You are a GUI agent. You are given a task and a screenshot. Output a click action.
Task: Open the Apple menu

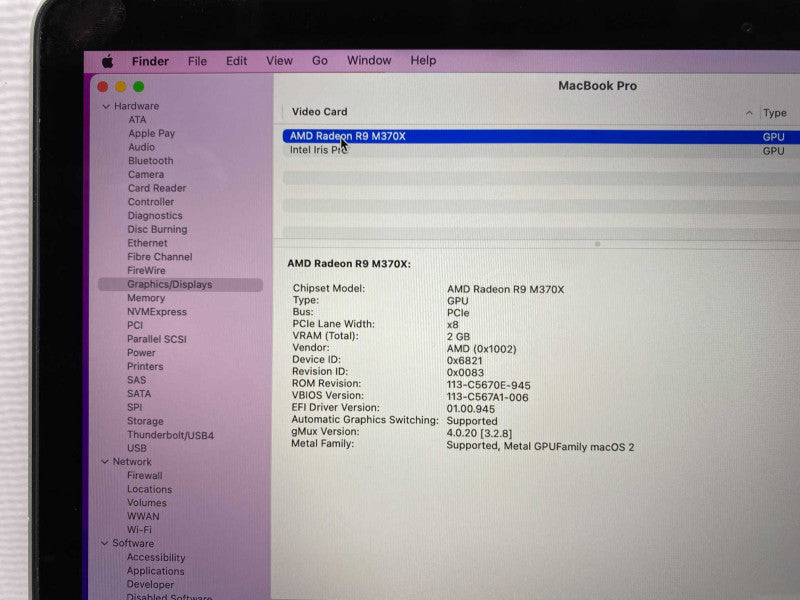tap(108, 62)
